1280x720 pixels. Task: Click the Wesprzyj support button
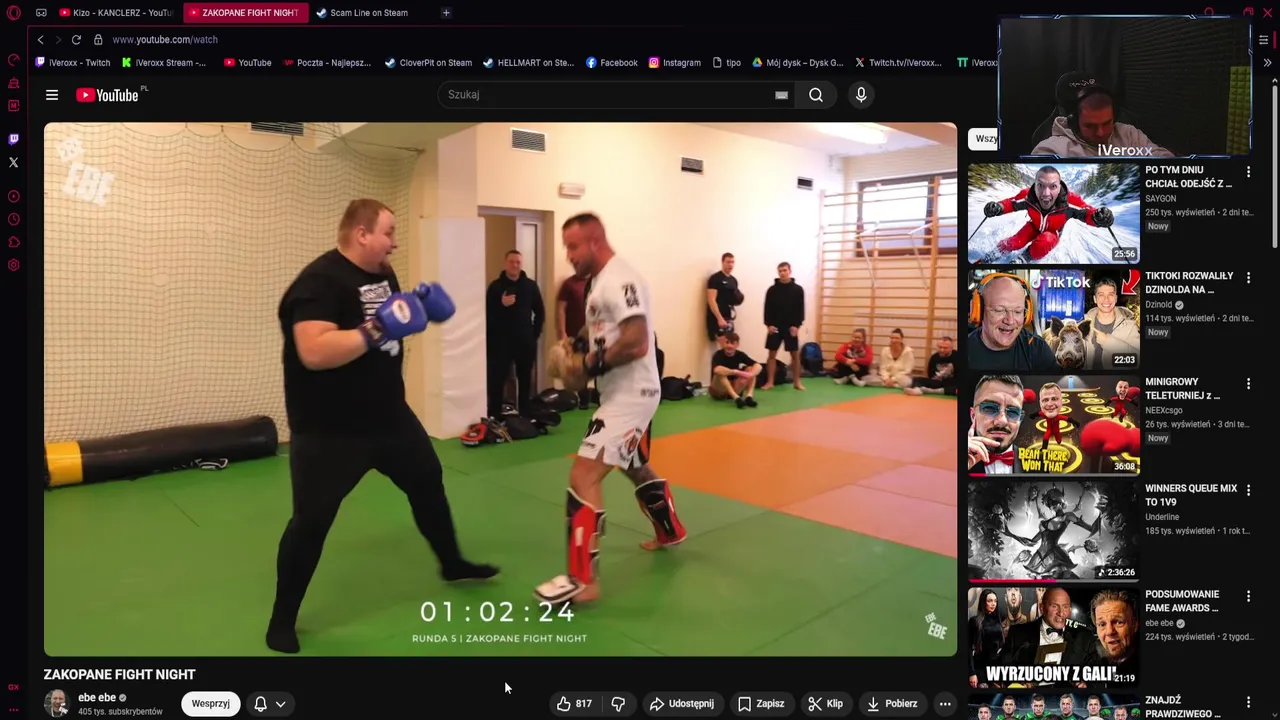point(211,704)
